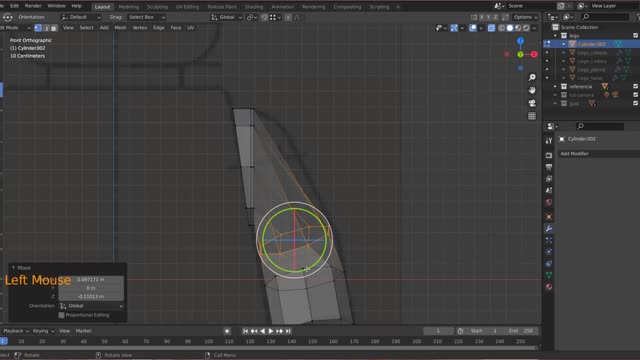Toggle Proportional Editing checkbox in Move panel
Screen dimensions: 640x360
point(62,315)
